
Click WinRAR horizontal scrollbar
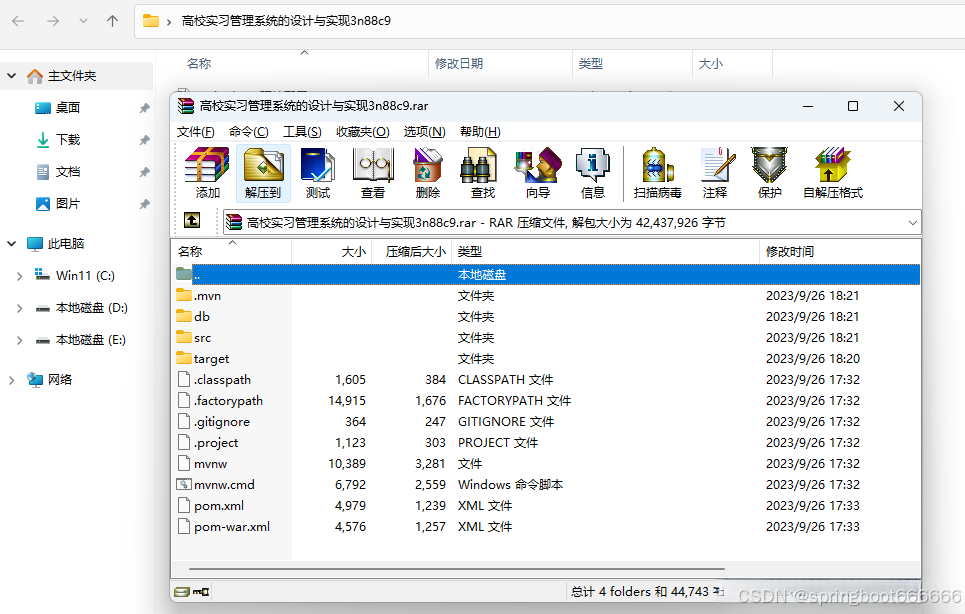click(457, 569)
